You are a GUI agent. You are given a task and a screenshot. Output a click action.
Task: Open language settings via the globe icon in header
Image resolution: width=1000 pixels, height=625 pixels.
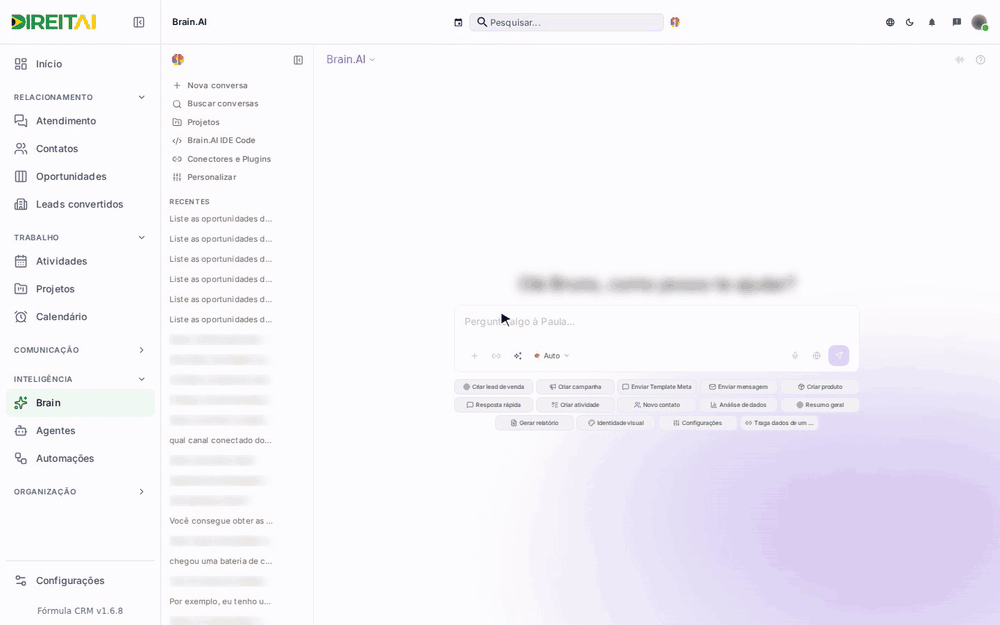(x=890, y=22)
